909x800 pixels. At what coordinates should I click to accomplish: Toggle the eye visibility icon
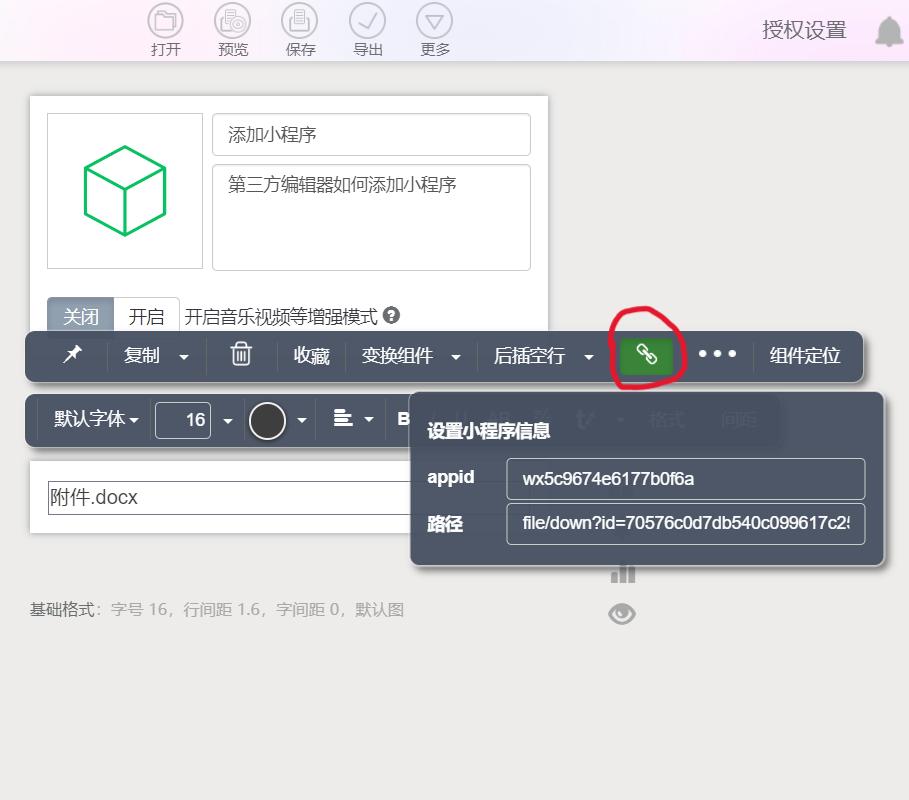[622, 613]
